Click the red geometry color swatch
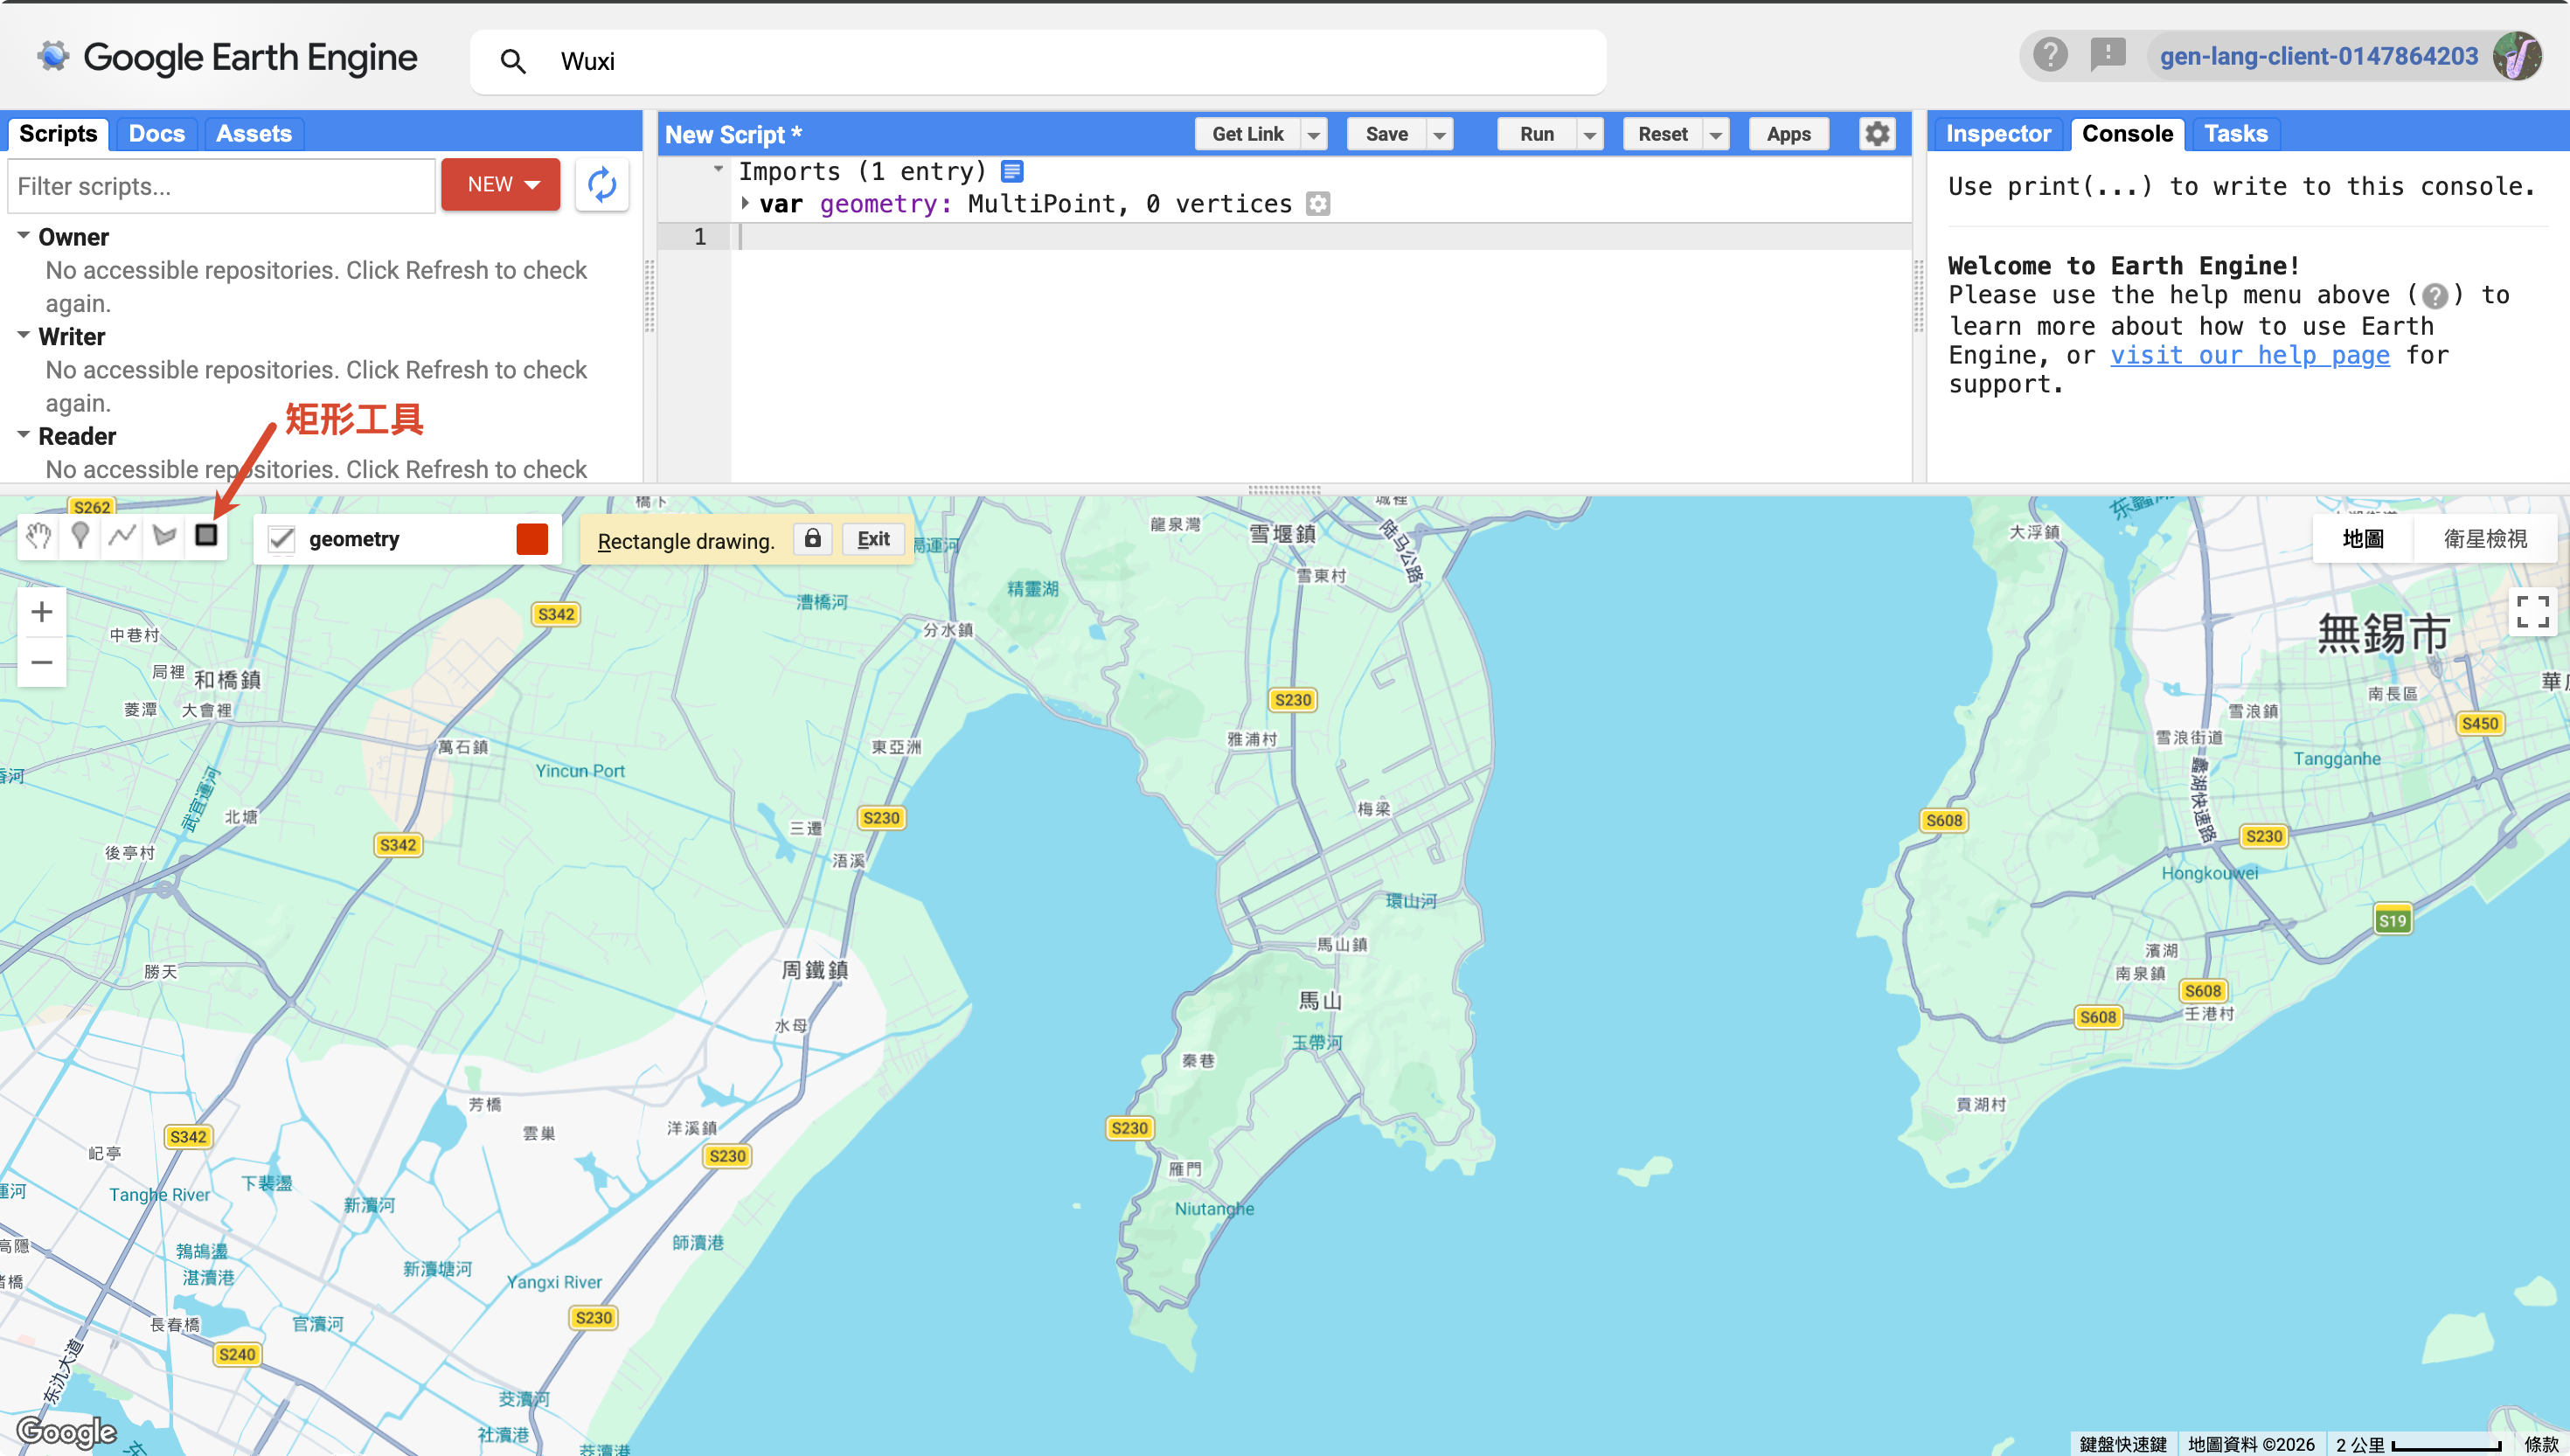The height and width of the screenshot is (1456, 2570). pos(532,539)
